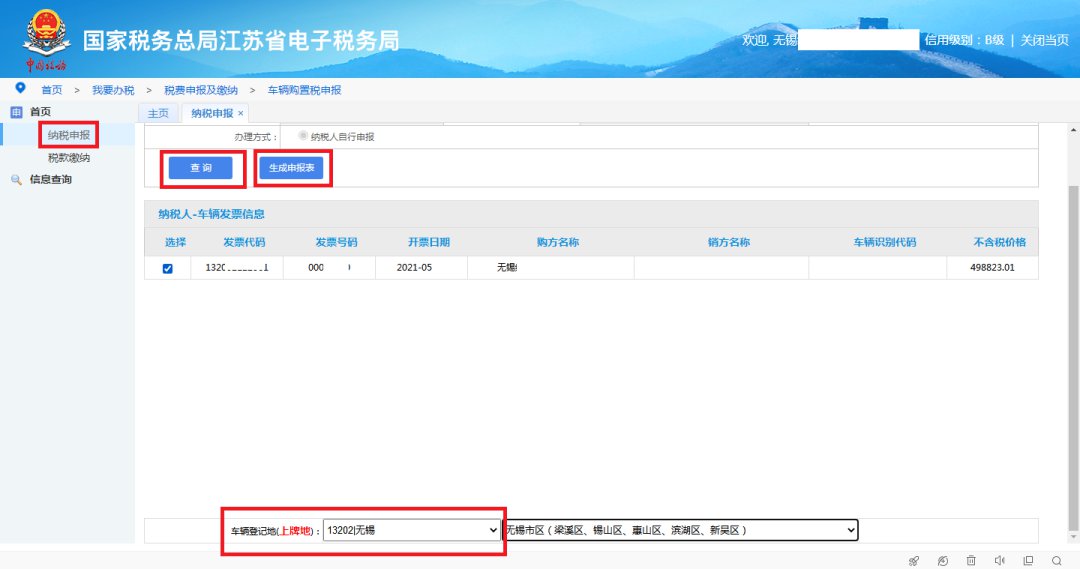Click the vertical scrollbar on the right

point(1073,350)
